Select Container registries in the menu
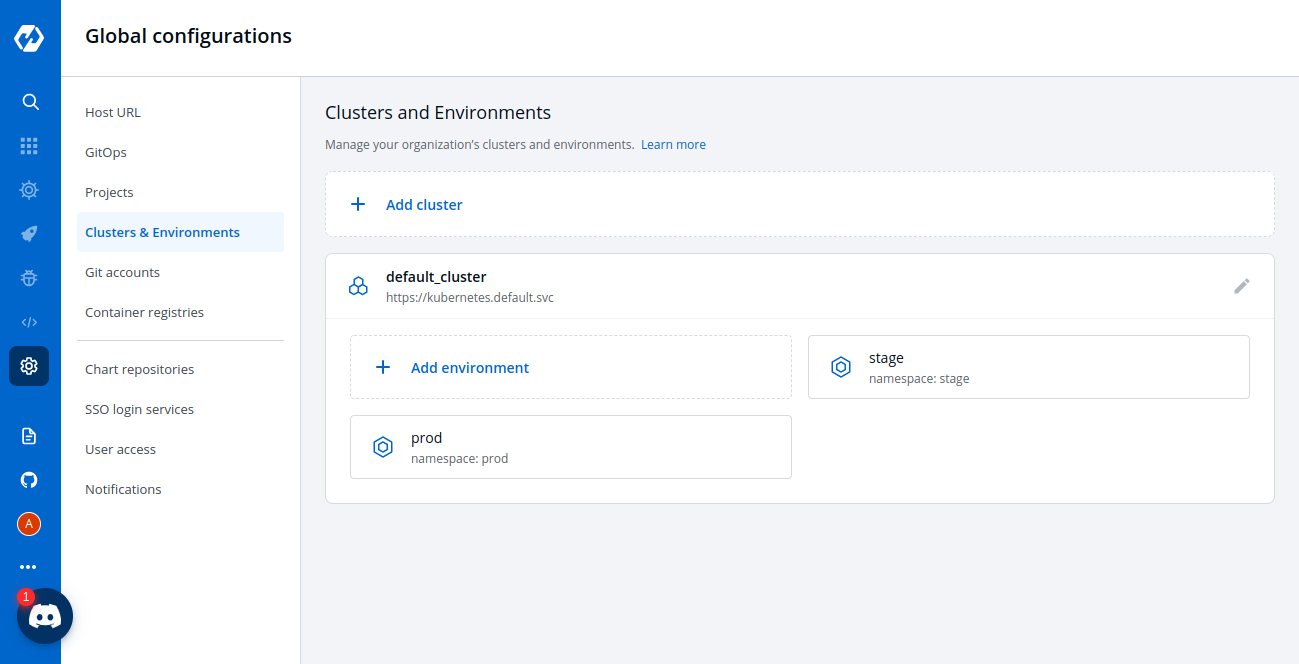 144,313
